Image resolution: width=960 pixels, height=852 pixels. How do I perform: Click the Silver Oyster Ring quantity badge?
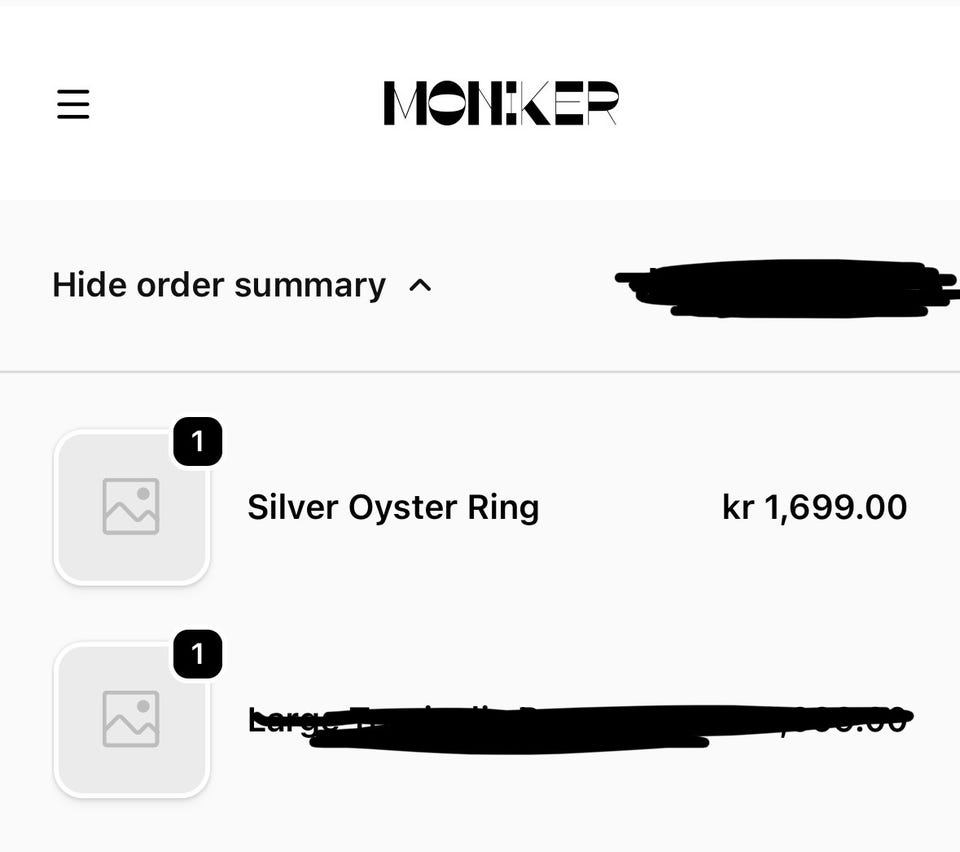point(197,442)
